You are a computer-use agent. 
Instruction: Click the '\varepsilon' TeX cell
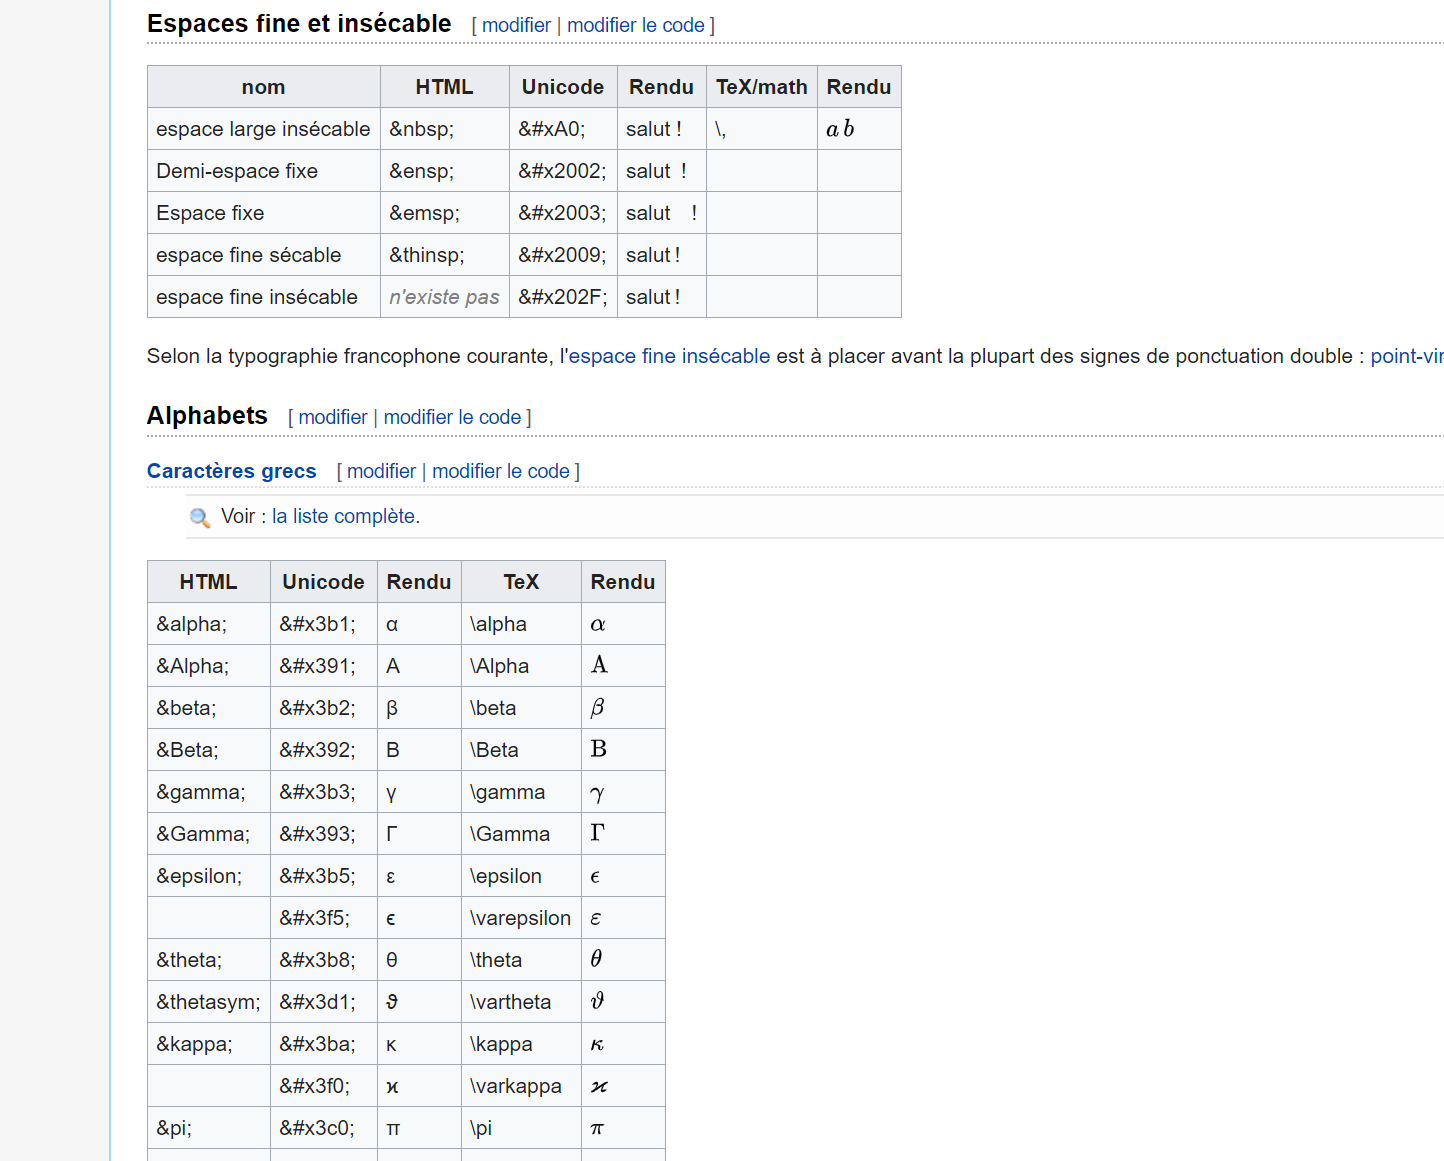coord(520,917)
